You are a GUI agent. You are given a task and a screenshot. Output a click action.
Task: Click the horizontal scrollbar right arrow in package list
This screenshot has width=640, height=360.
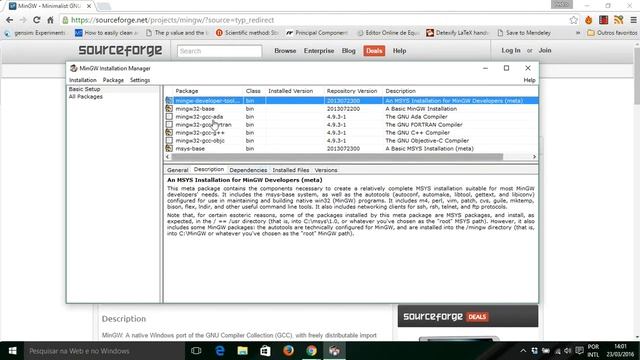coord(534,157)
